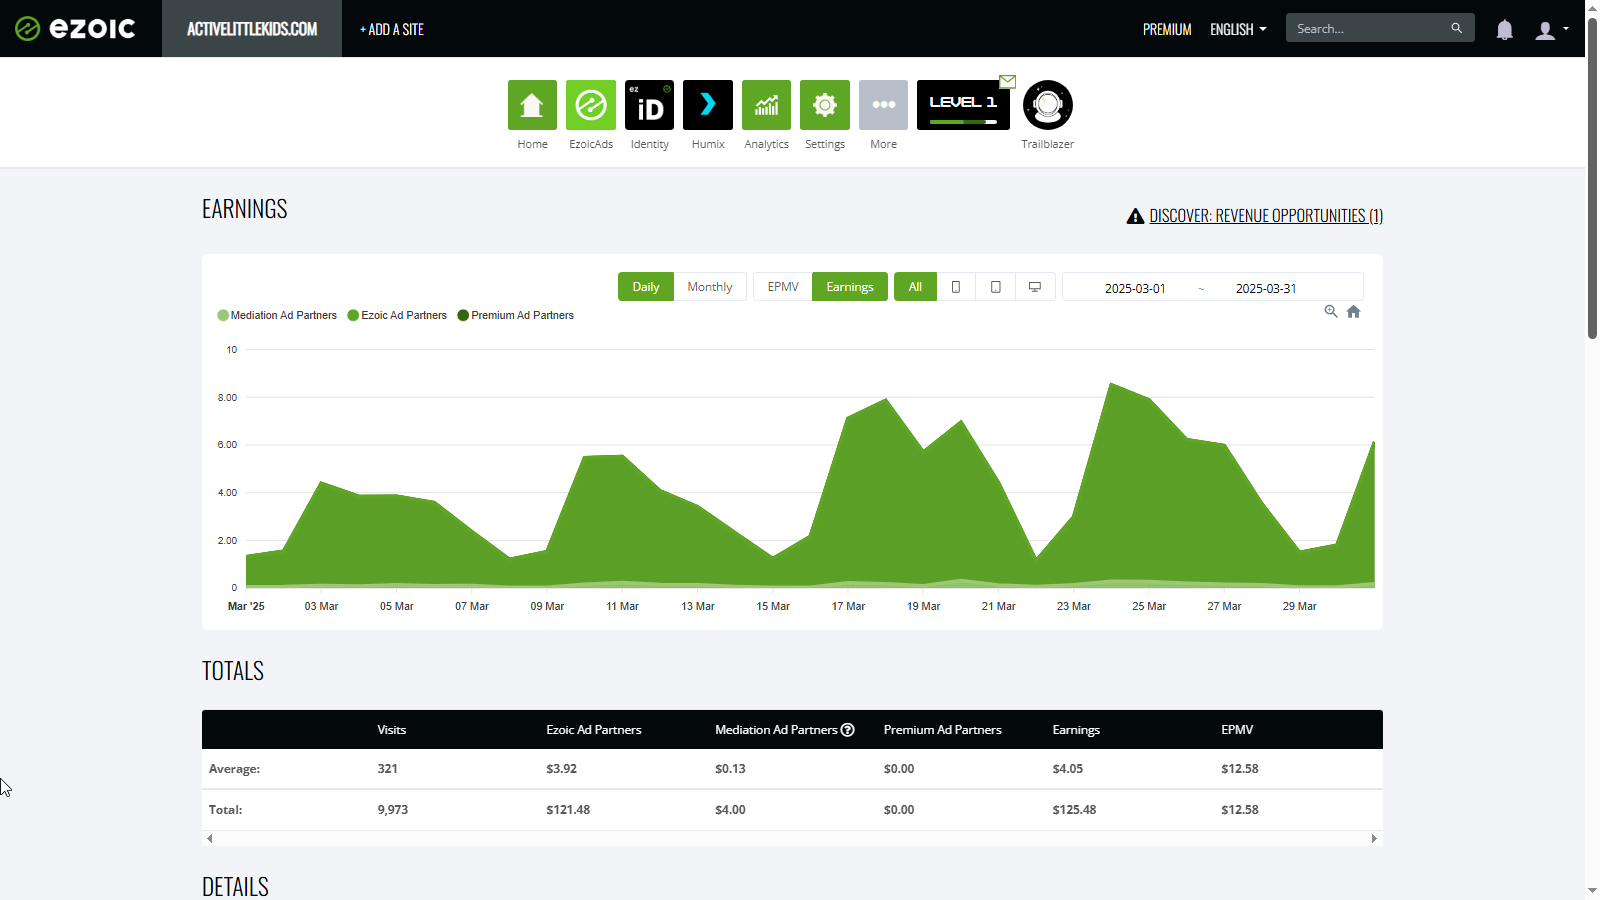Sort by Earnings column header
Image resolution: width=1600 pixels, height=900 pixels.
pyautogui.click(x=1076, y=730)
